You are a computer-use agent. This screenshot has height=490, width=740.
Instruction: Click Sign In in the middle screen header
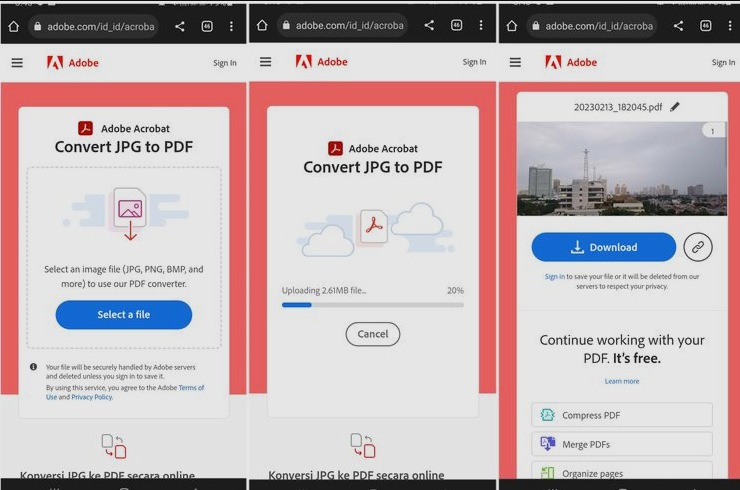point(474,62)
